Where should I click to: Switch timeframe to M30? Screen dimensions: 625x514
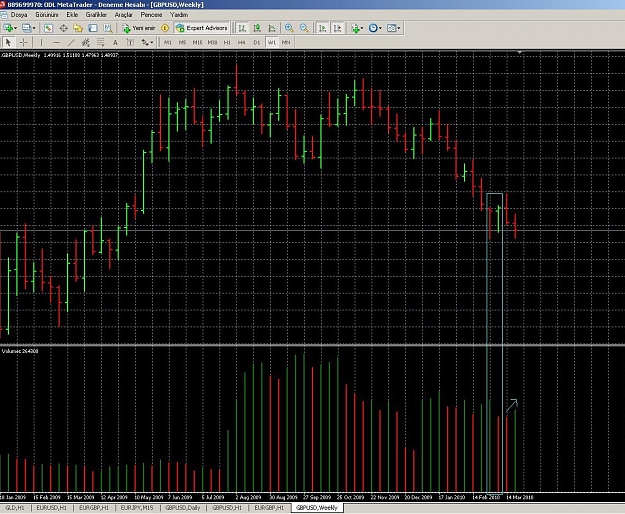coord(212,42)
